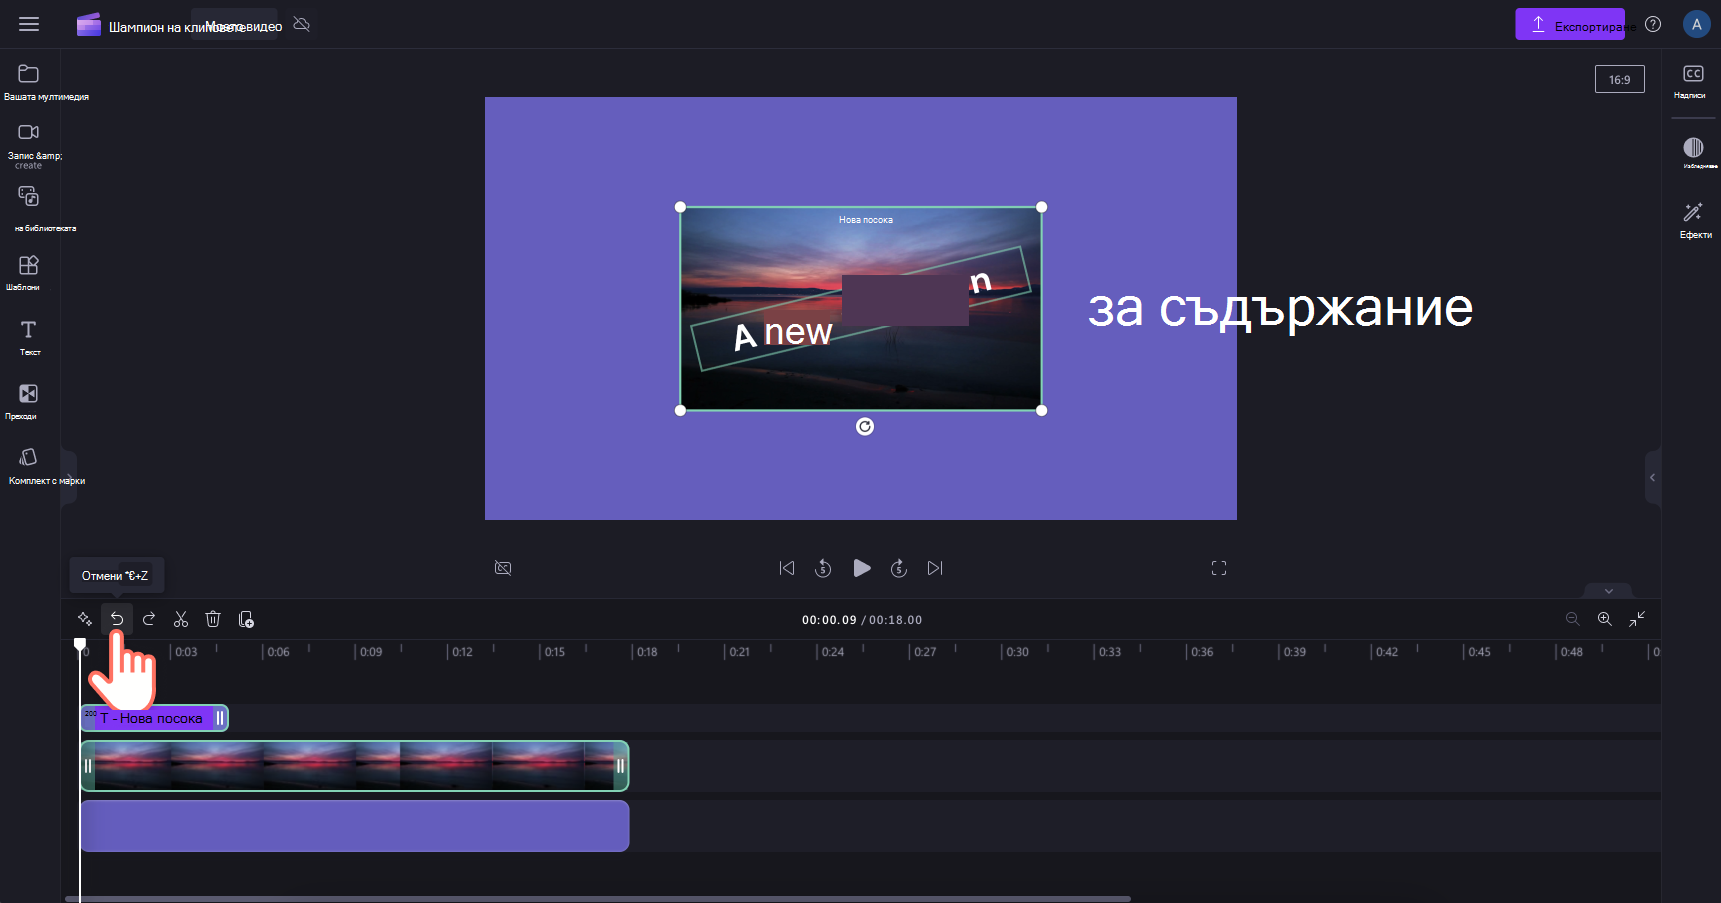This screenshot has width=1721, height=903.
Task: Undo the last action
Action: 117,619
